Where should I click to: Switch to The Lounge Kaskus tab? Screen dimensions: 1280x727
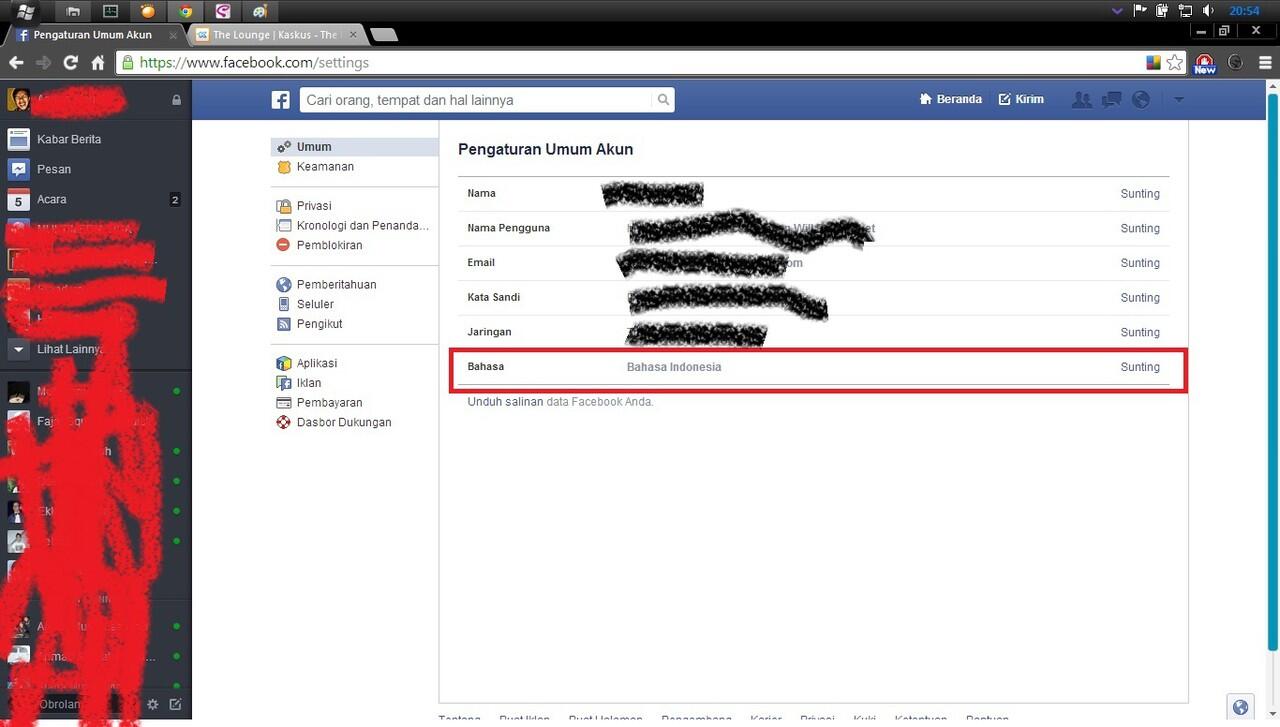(x=275, y=35)
